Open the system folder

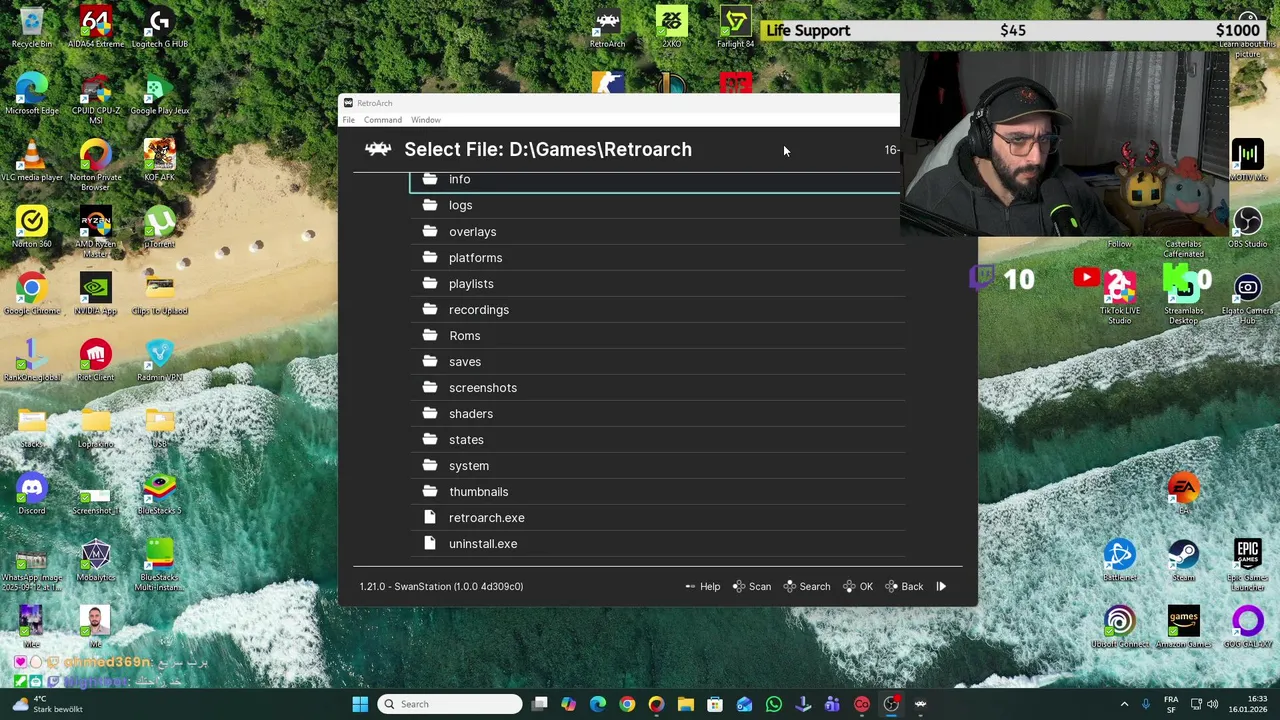(655, 465)
